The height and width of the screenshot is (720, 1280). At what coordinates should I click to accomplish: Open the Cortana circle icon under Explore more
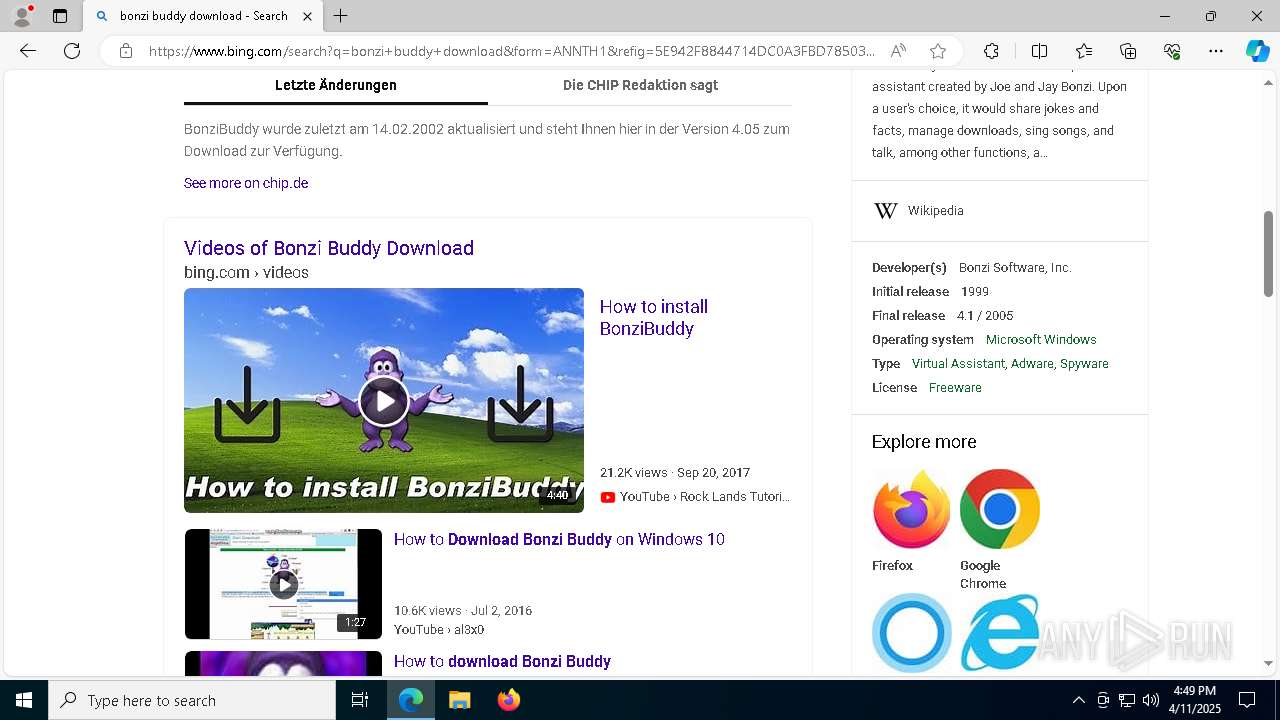point(911,633)
